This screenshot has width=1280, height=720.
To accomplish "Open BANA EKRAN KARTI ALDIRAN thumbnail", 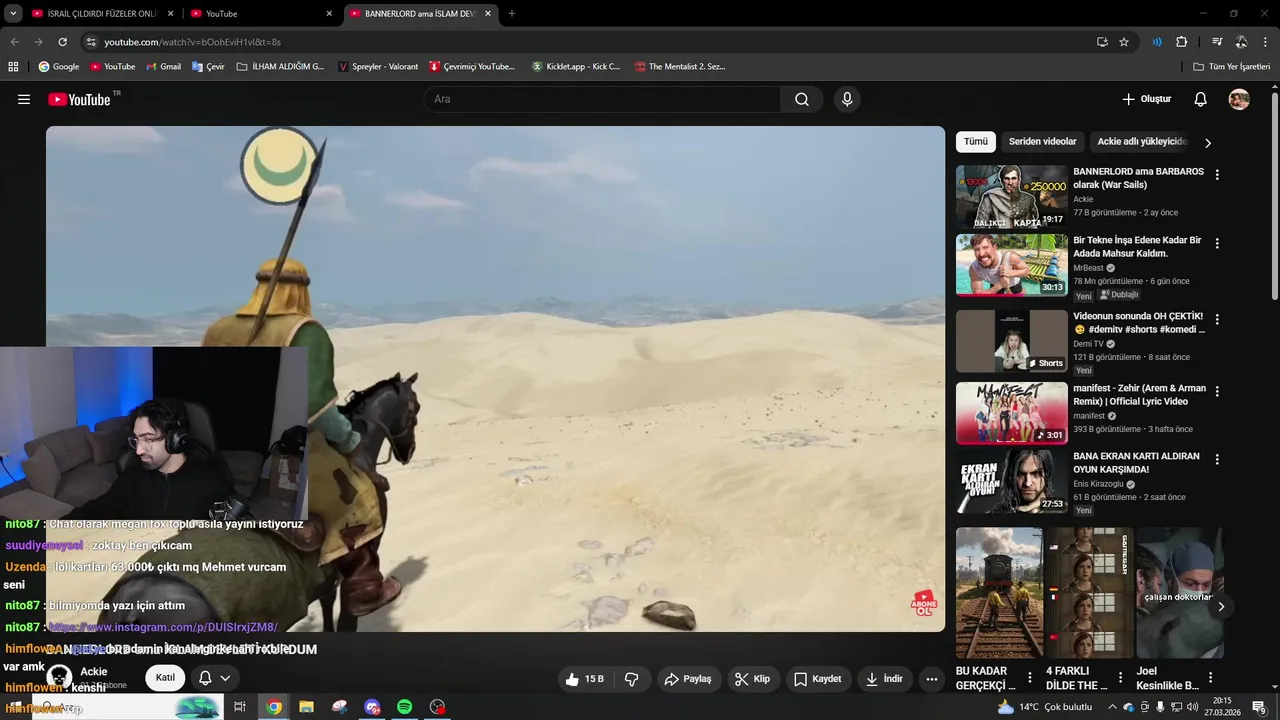I will (1012, 481).
